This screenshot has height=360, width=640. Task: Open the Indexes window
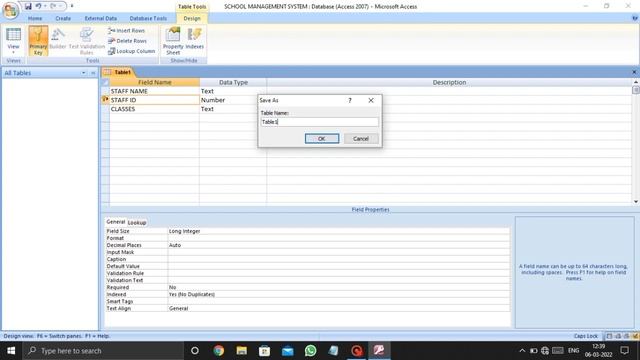click(x=195, y=39)
